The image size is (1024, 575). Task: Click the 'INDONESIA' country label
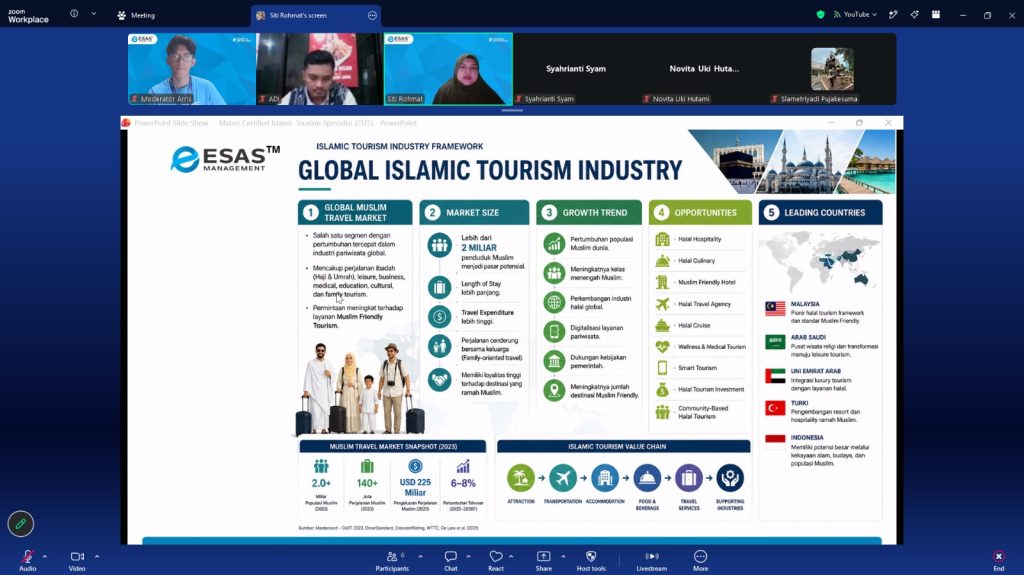[x=807, y=438]
